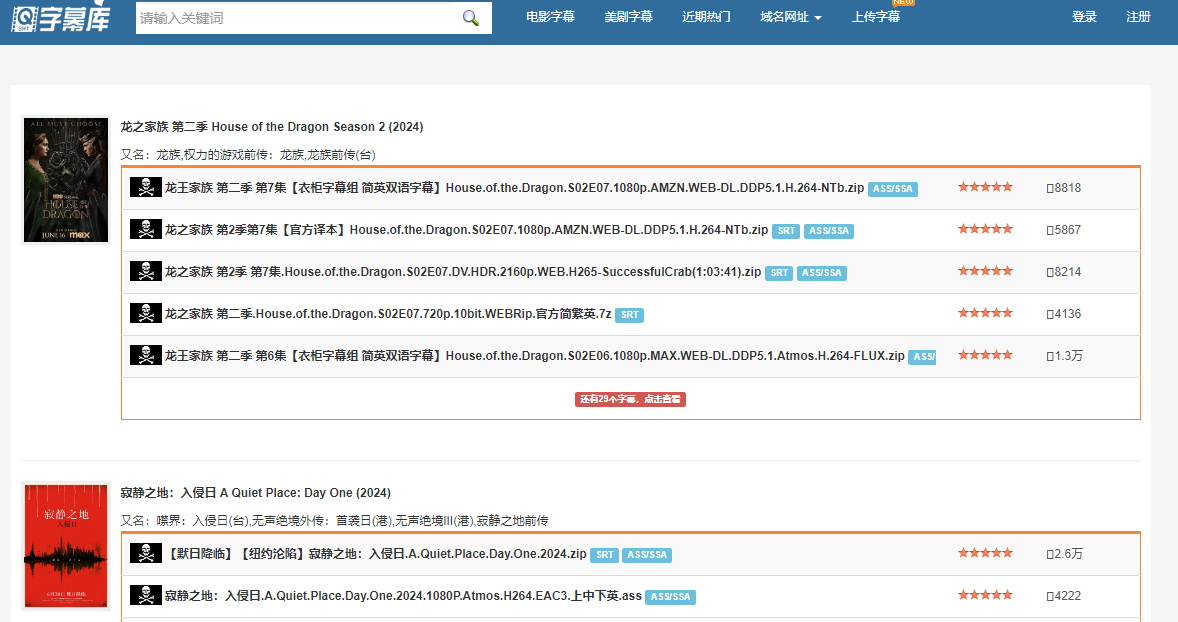
Task: Click ASS/SSA tag on SuccessfulCrab row
Action: [x=822, y=273]
